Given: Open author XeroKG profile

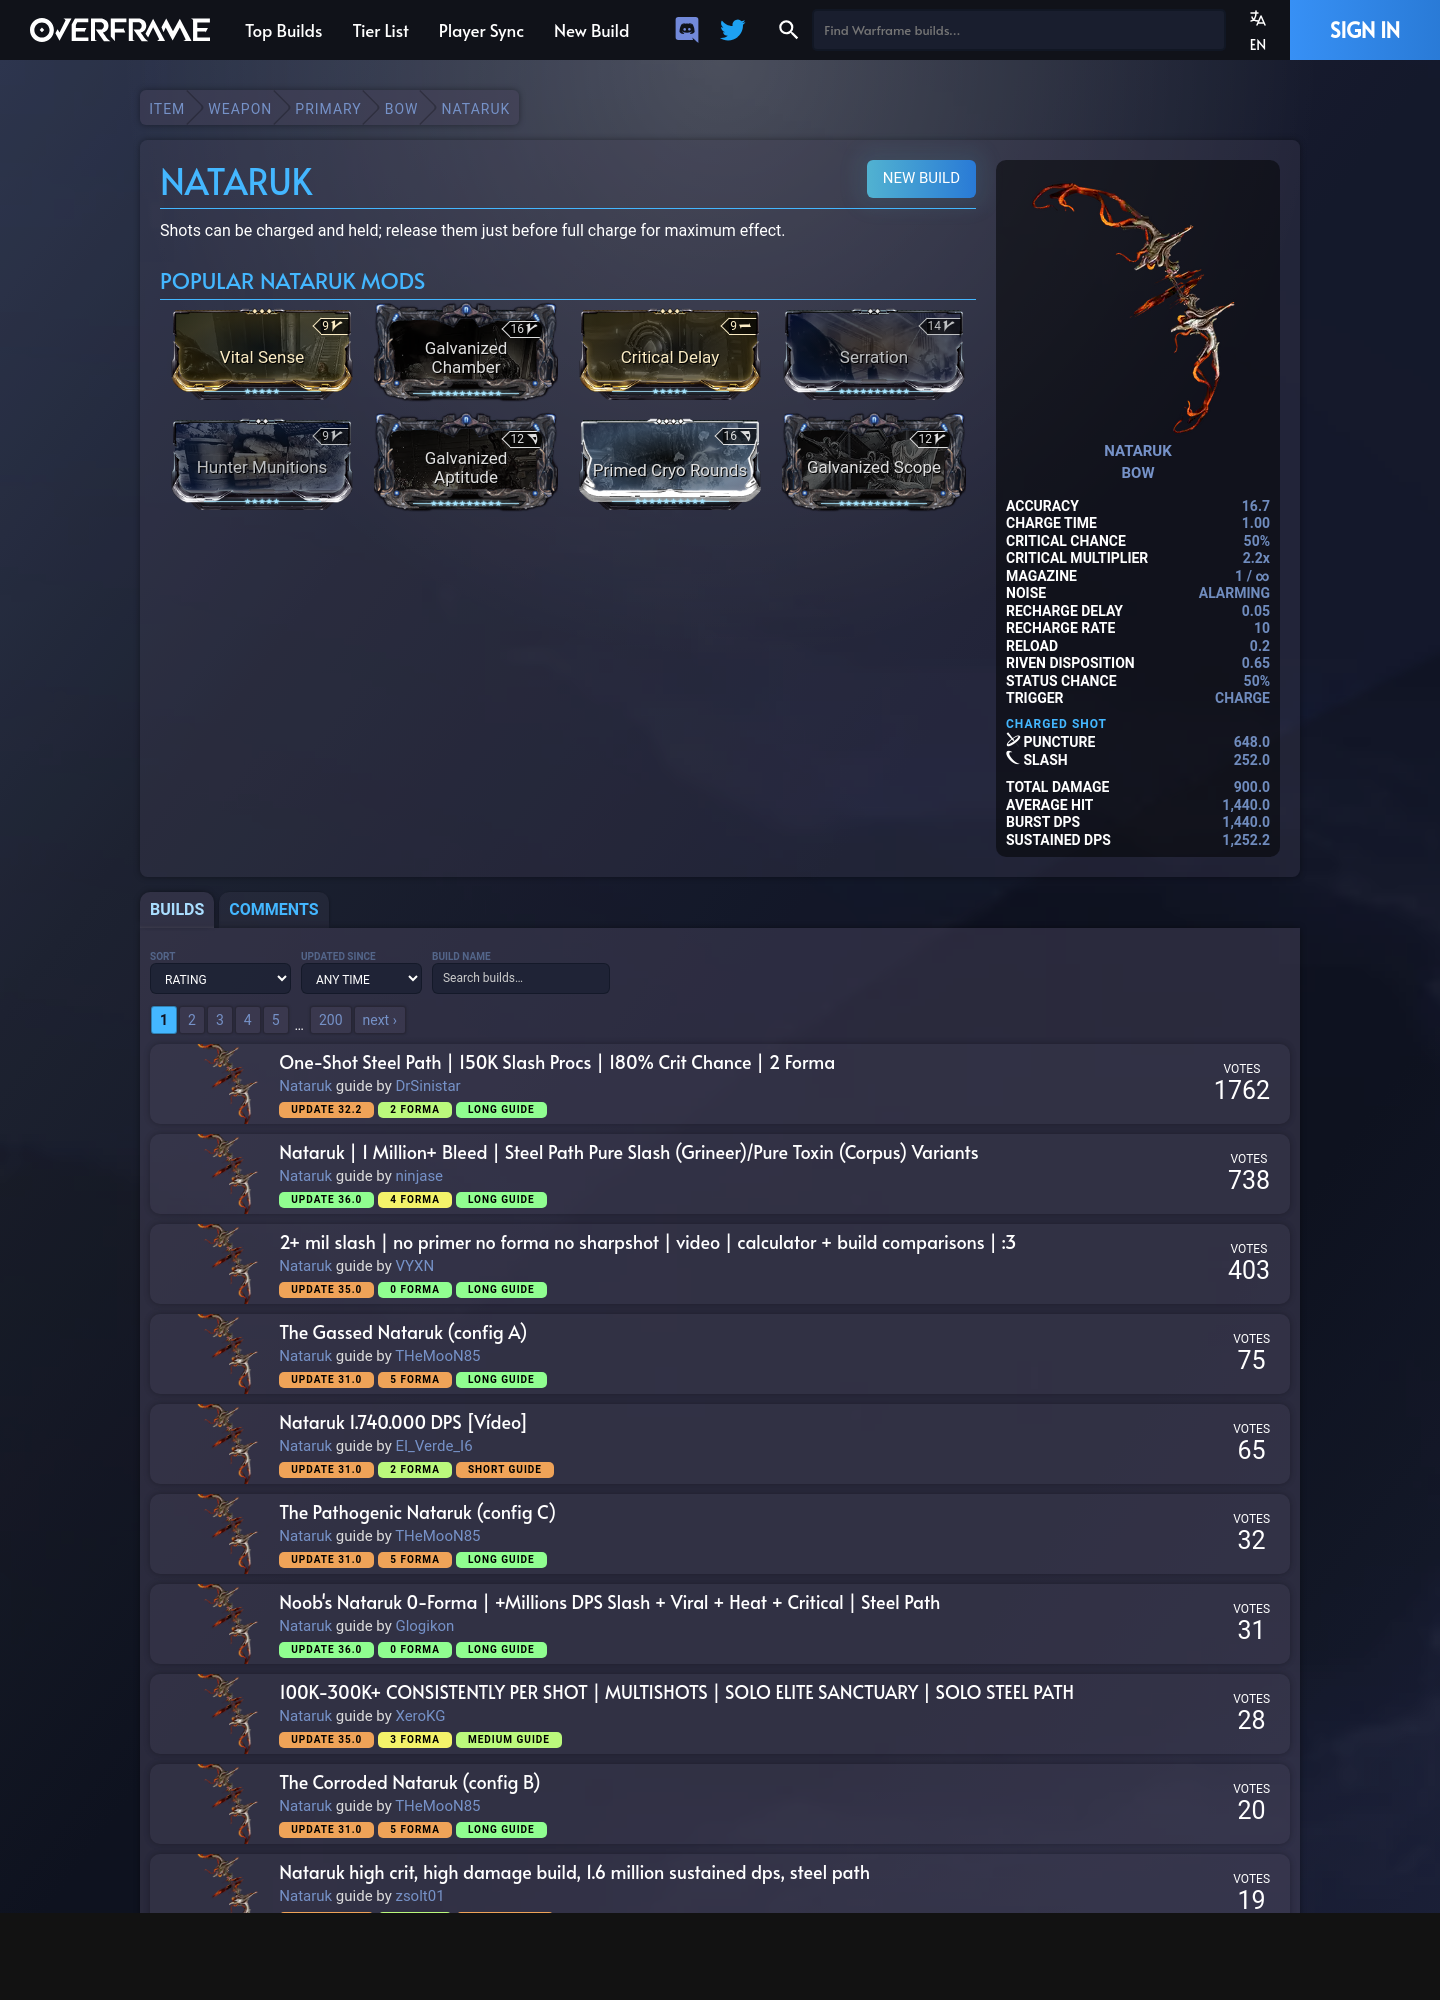Looking at the screenshot, I should pos(420,1716).
